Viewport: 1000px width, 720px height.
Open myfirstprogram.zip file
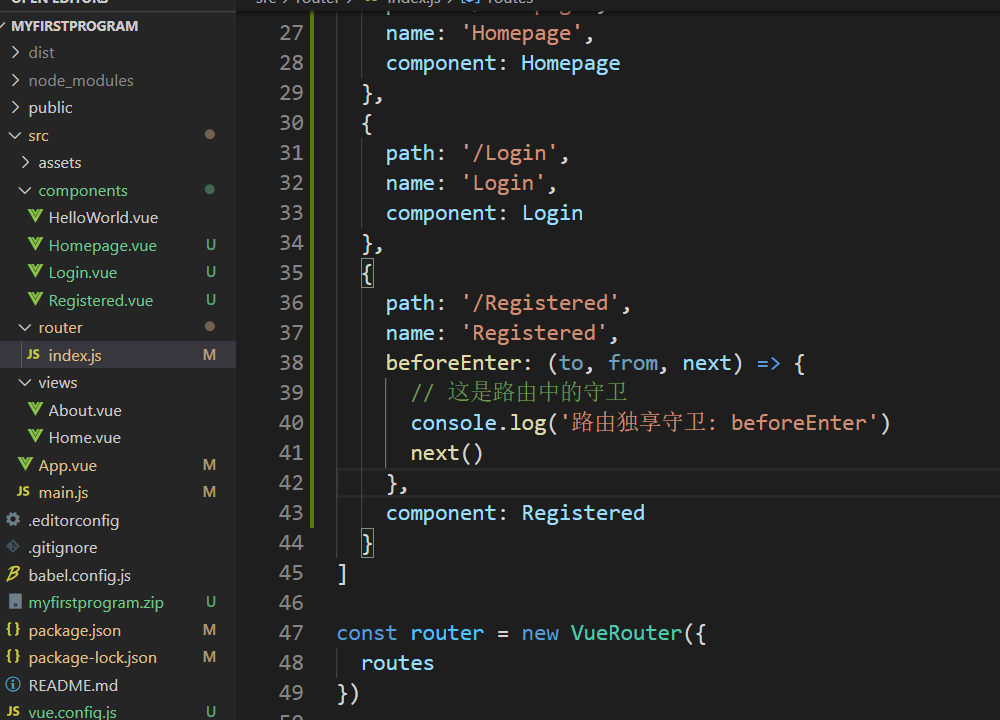pos(96,603)
